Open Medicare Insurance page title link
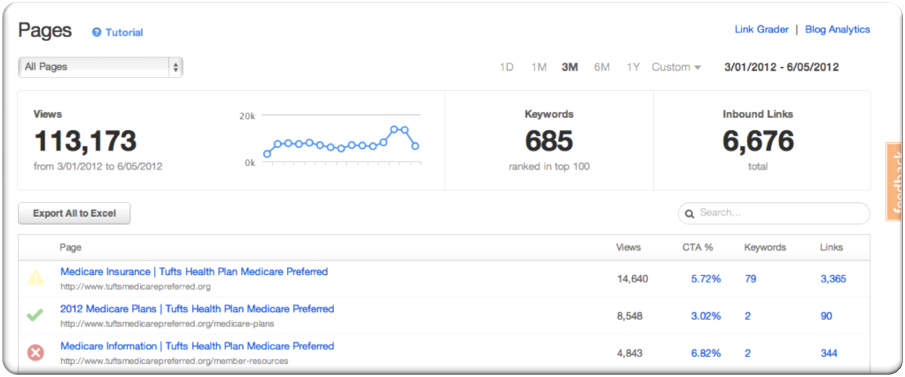The width and height of the screenshot is (905, 377). coord(194,271)
